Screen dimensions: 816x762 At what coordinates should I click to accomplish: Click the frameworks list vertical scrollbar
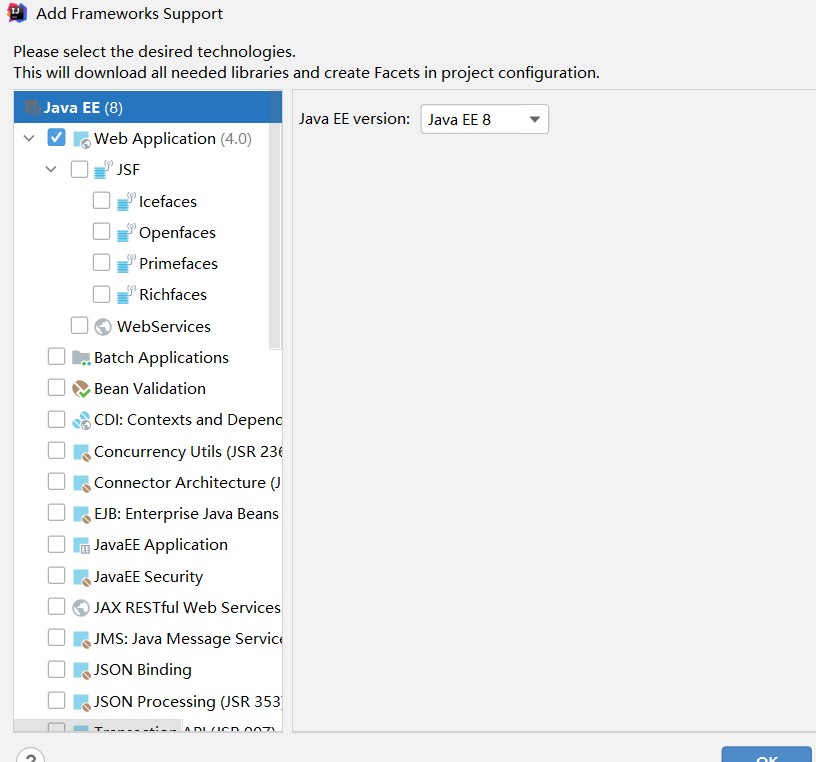point(275,220)
